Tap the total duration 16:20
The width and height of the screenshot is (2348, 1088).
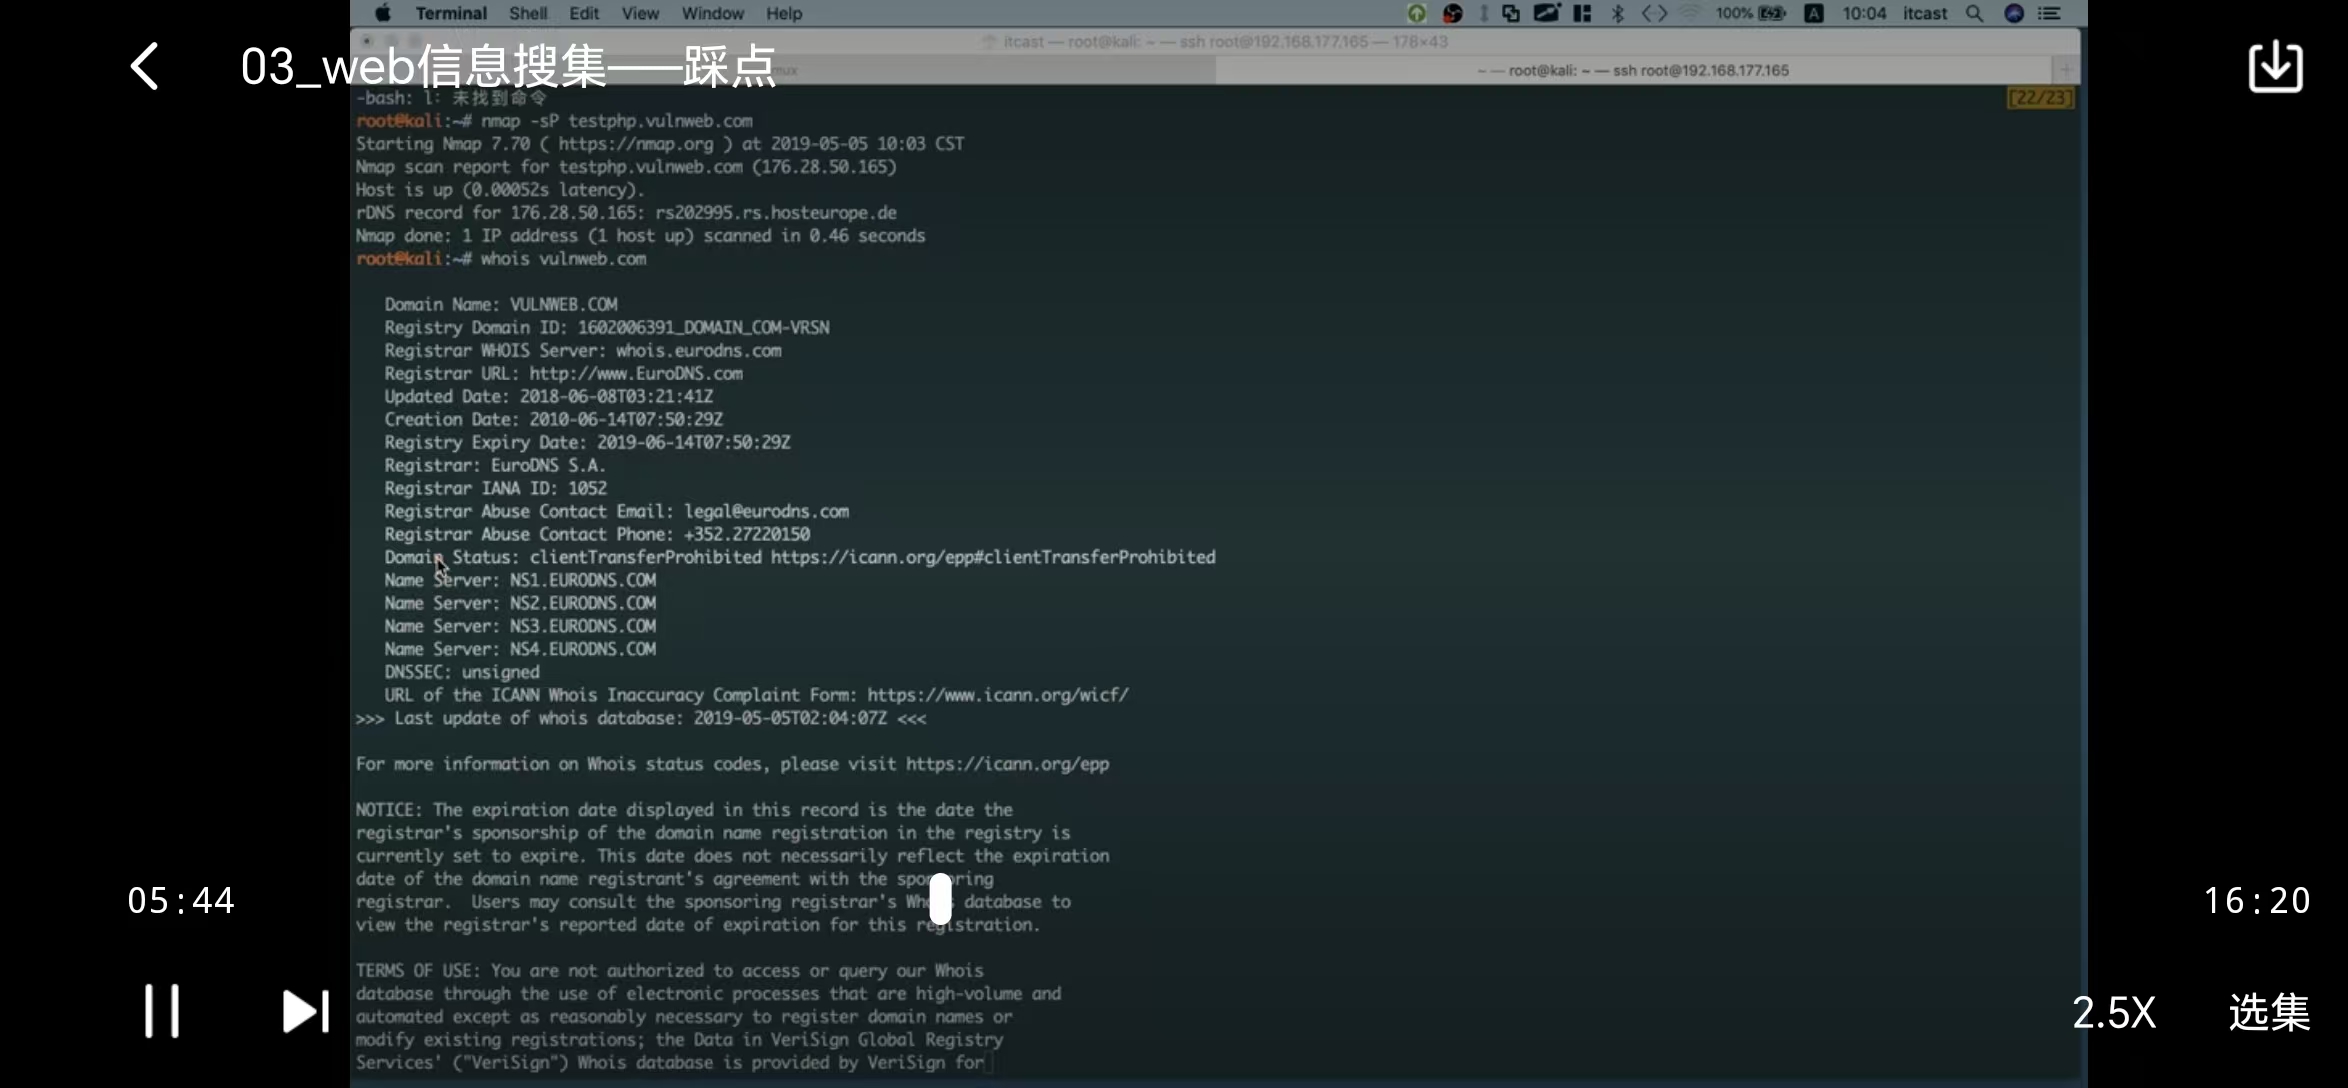[2256, 901]
